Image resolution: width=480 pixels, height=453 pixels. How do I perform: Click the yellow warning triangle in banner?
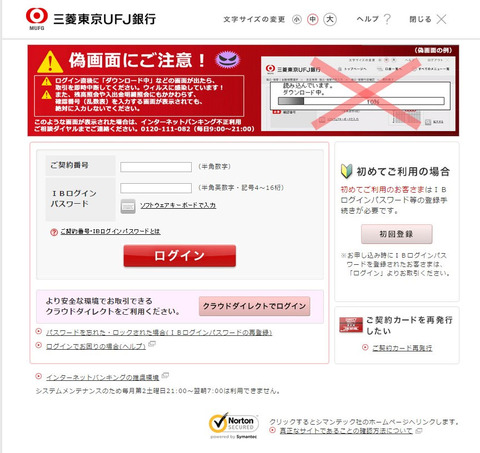[x=50, y=62]
